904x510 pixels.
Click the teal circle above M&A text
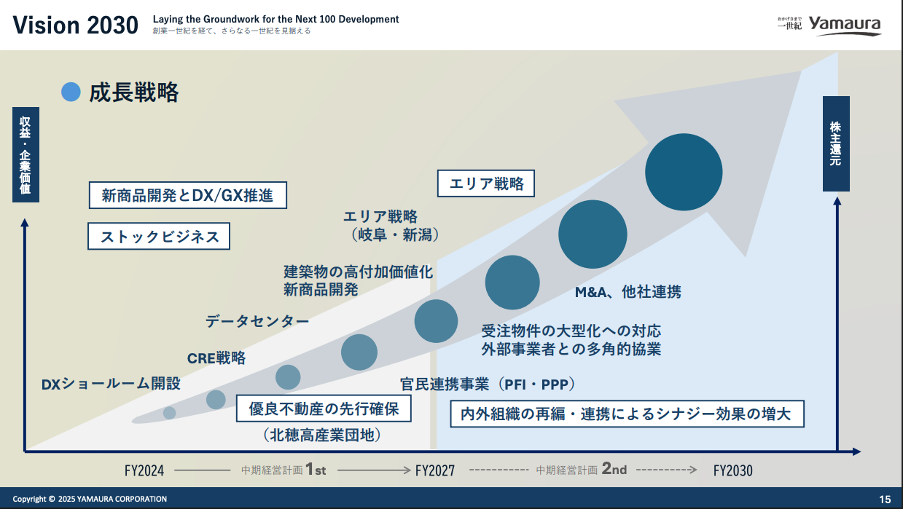pyautogui.click(x=593, y=235)
